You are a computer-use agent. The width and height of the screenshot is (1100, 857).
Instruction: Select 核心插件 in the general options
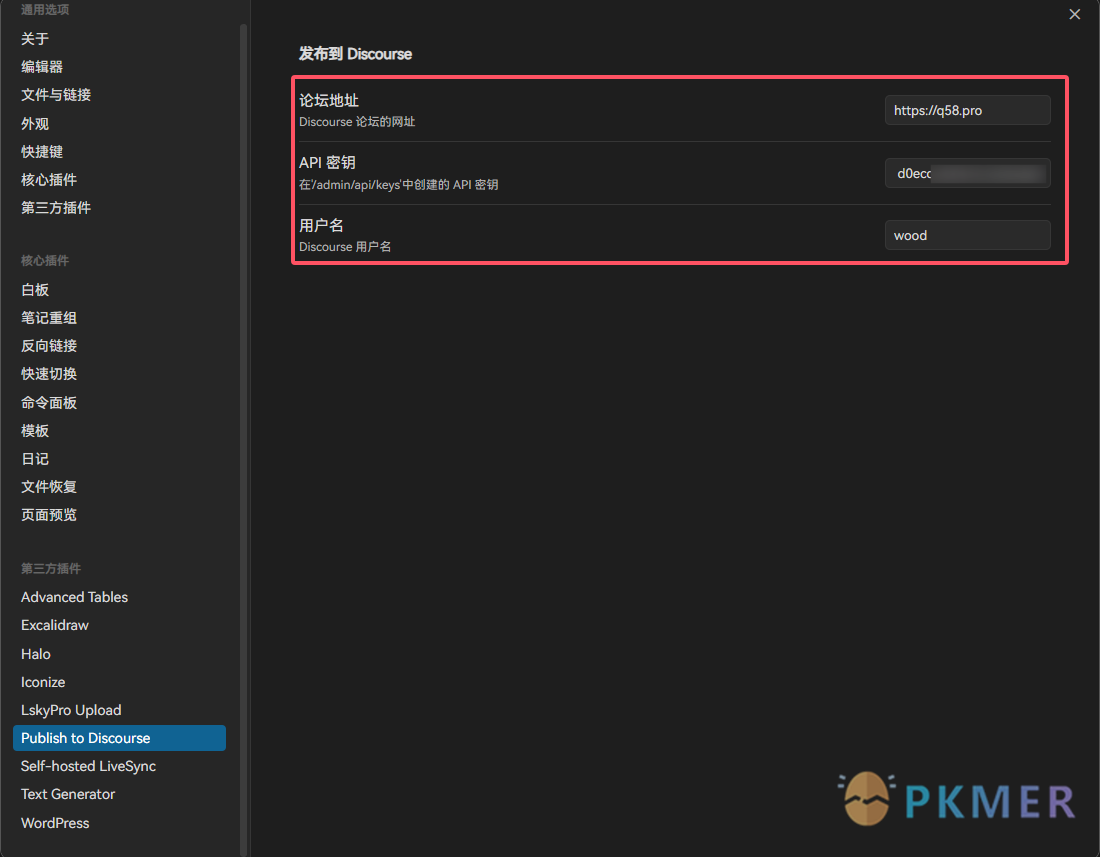coord(48,180)
